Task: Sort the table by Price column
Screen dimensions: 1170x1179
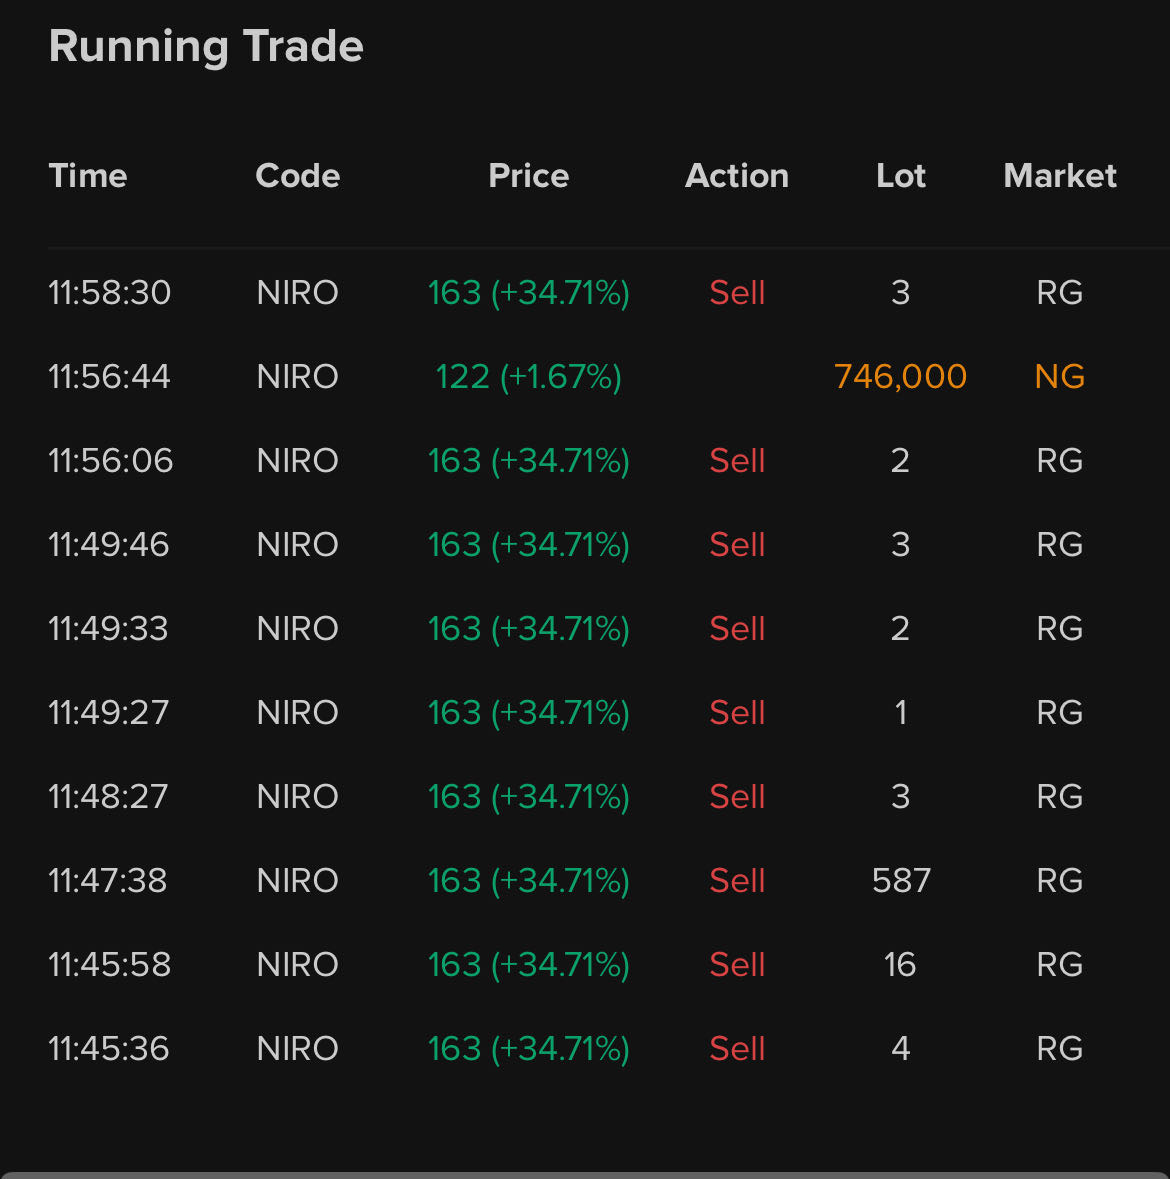Action: (x=528, y=176)
